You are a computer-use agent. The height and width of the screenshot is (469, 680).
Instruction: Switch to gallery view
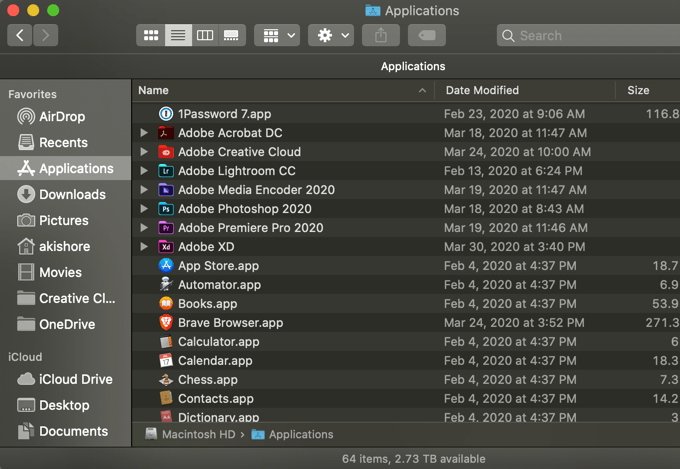pos(231,35)
